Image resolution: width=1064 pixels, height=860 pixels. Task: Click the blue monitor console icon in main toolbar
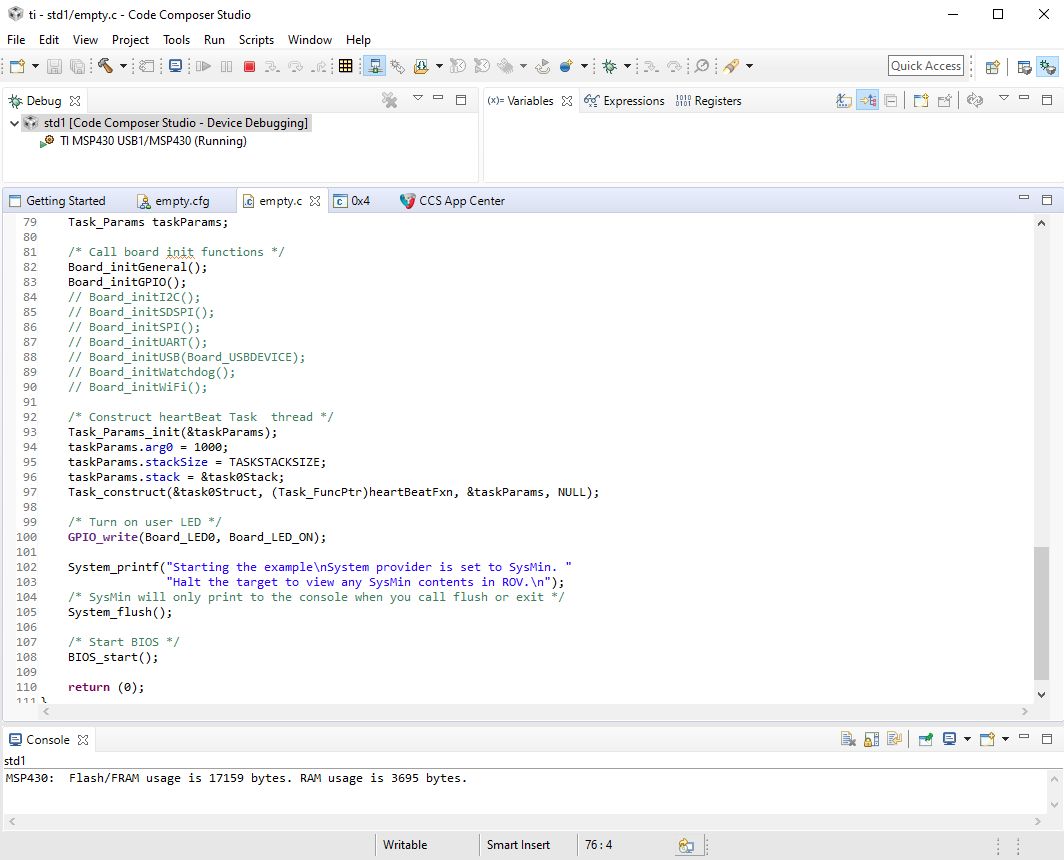pos(176,66)
